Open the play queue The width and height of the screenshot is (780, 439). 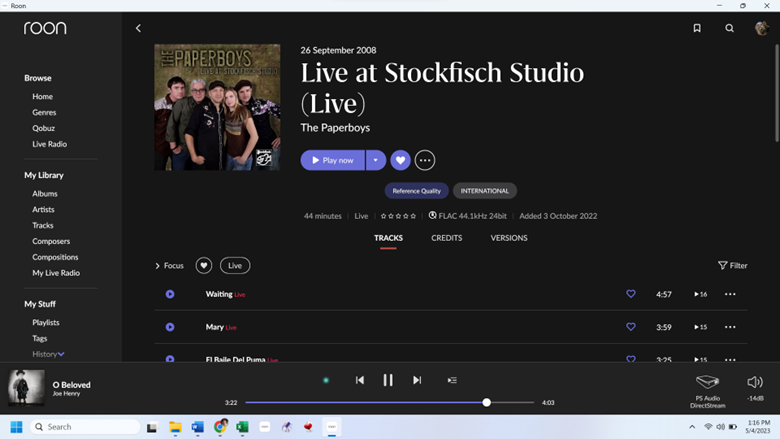[452, 380]
